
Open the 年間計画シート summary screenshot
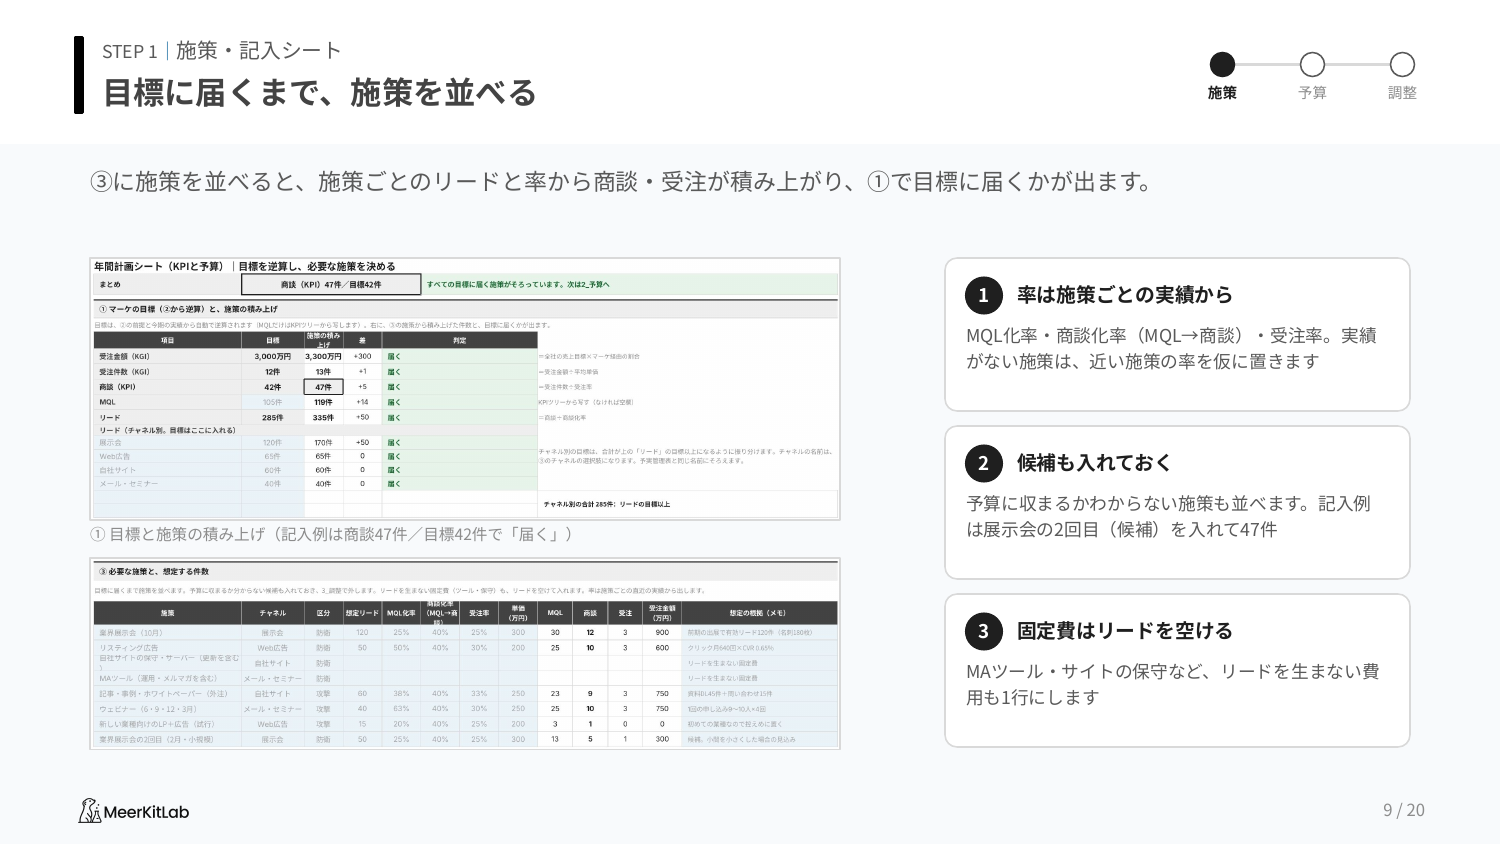pos(465,389)
